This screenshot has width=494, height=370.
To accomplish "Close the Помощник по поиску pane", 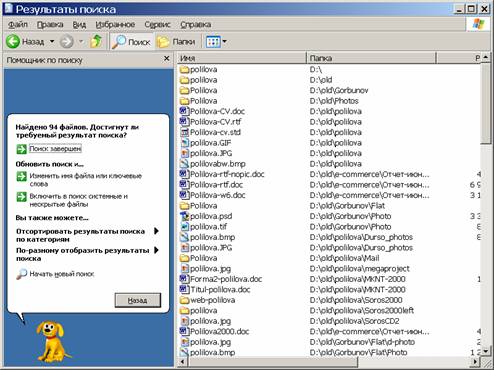I will (167, 59).
